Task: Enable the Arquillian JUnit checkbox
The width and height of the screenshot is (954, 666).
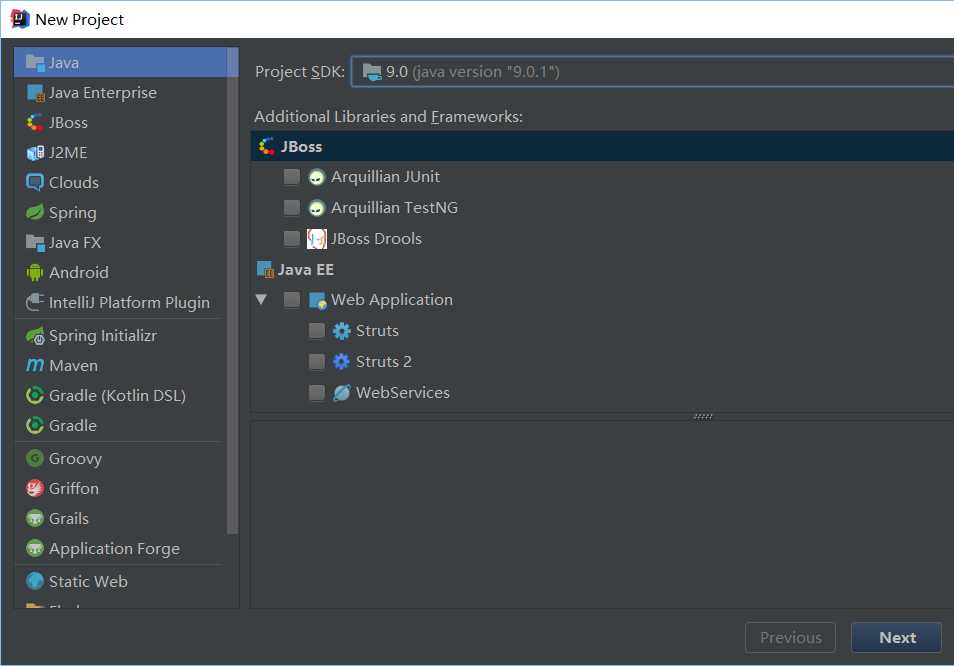Action: pyautogui.click(x=292, y=177)
